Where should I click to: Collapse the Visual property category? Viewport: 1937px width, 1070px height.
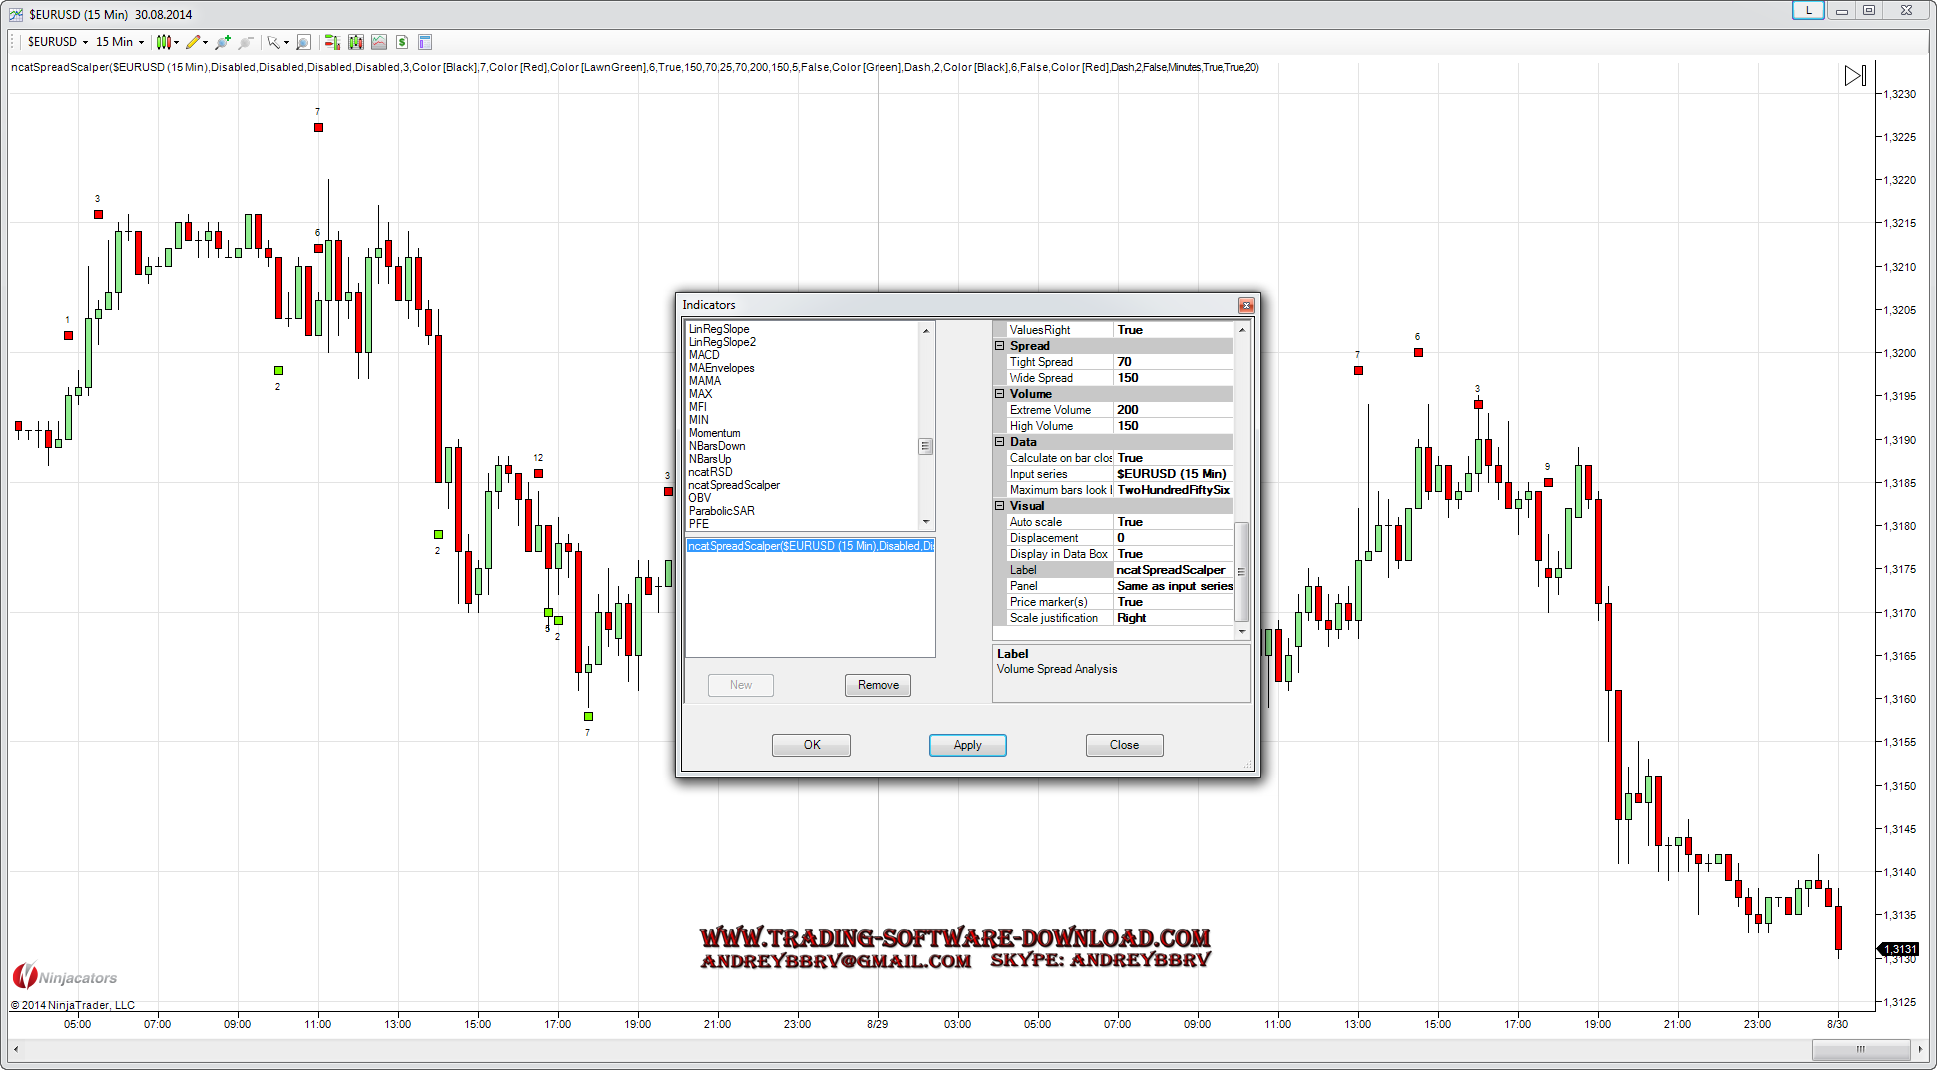point(999,506)
